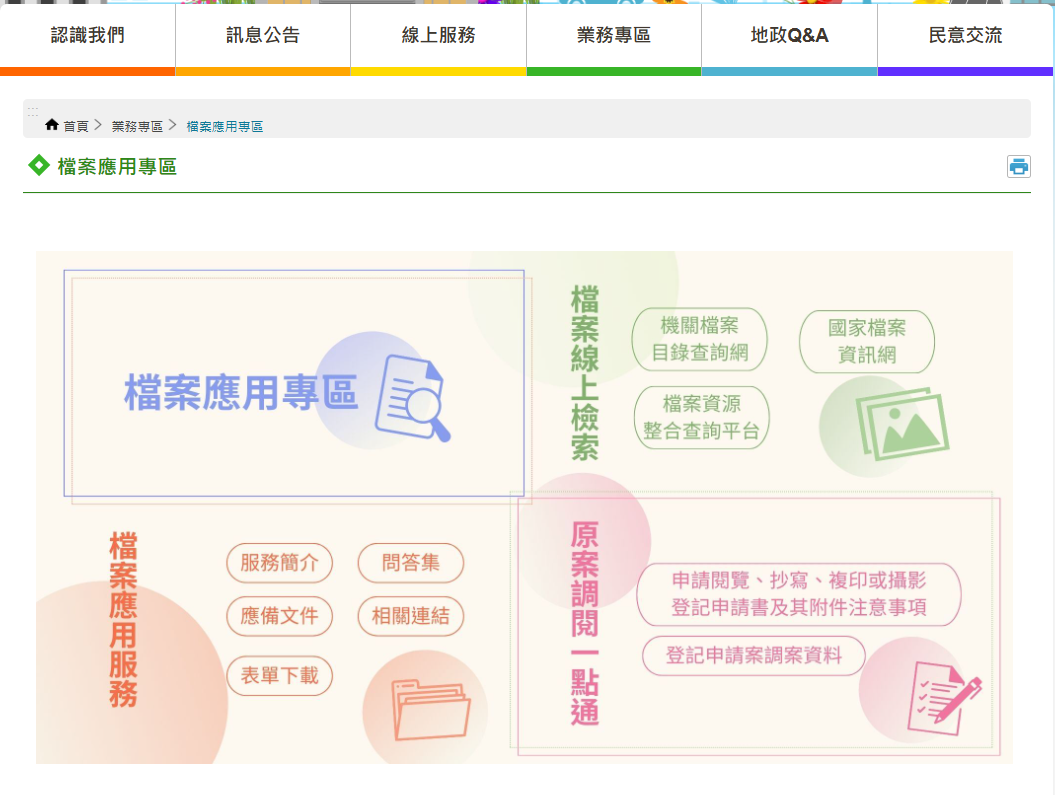Click the printer icon at top right
The image size is (1055, 795).
[1018, 166]
